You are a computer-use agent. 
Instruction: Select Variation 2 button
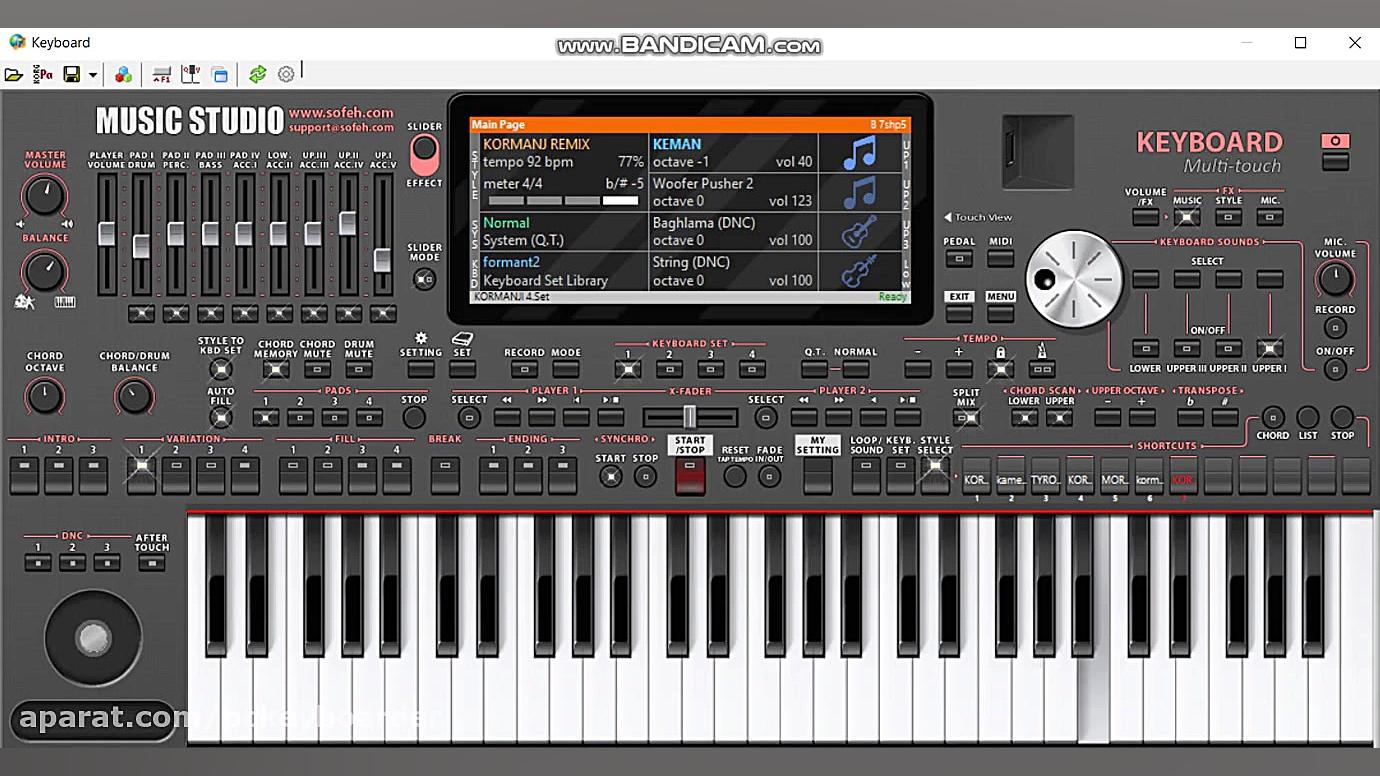coord(176,475)
